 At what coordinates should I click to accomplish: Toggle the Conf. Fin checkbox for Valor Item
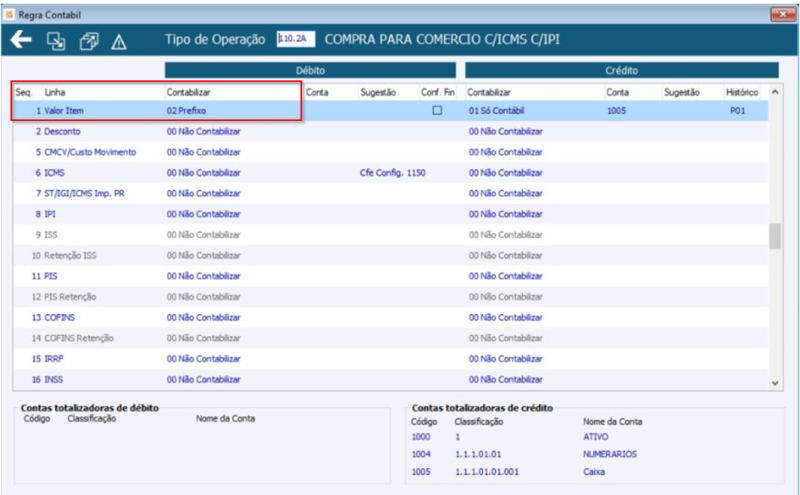[x=437, y=110]
